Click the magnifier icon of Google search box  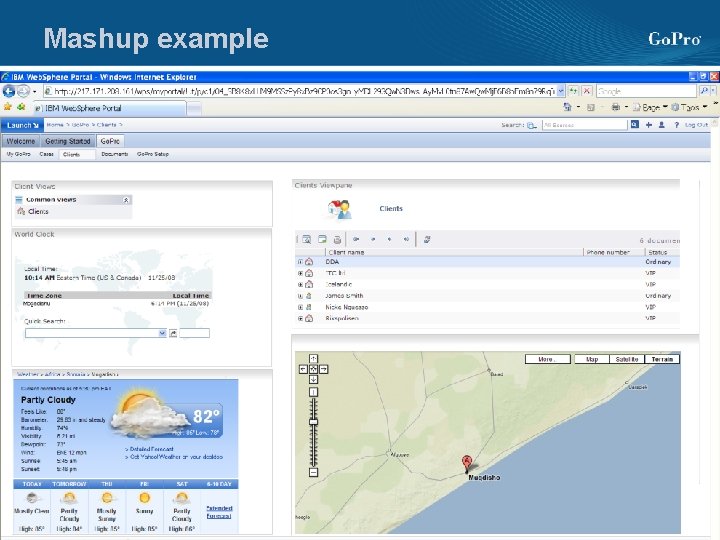pyautogui.click(x=704, y=91)
